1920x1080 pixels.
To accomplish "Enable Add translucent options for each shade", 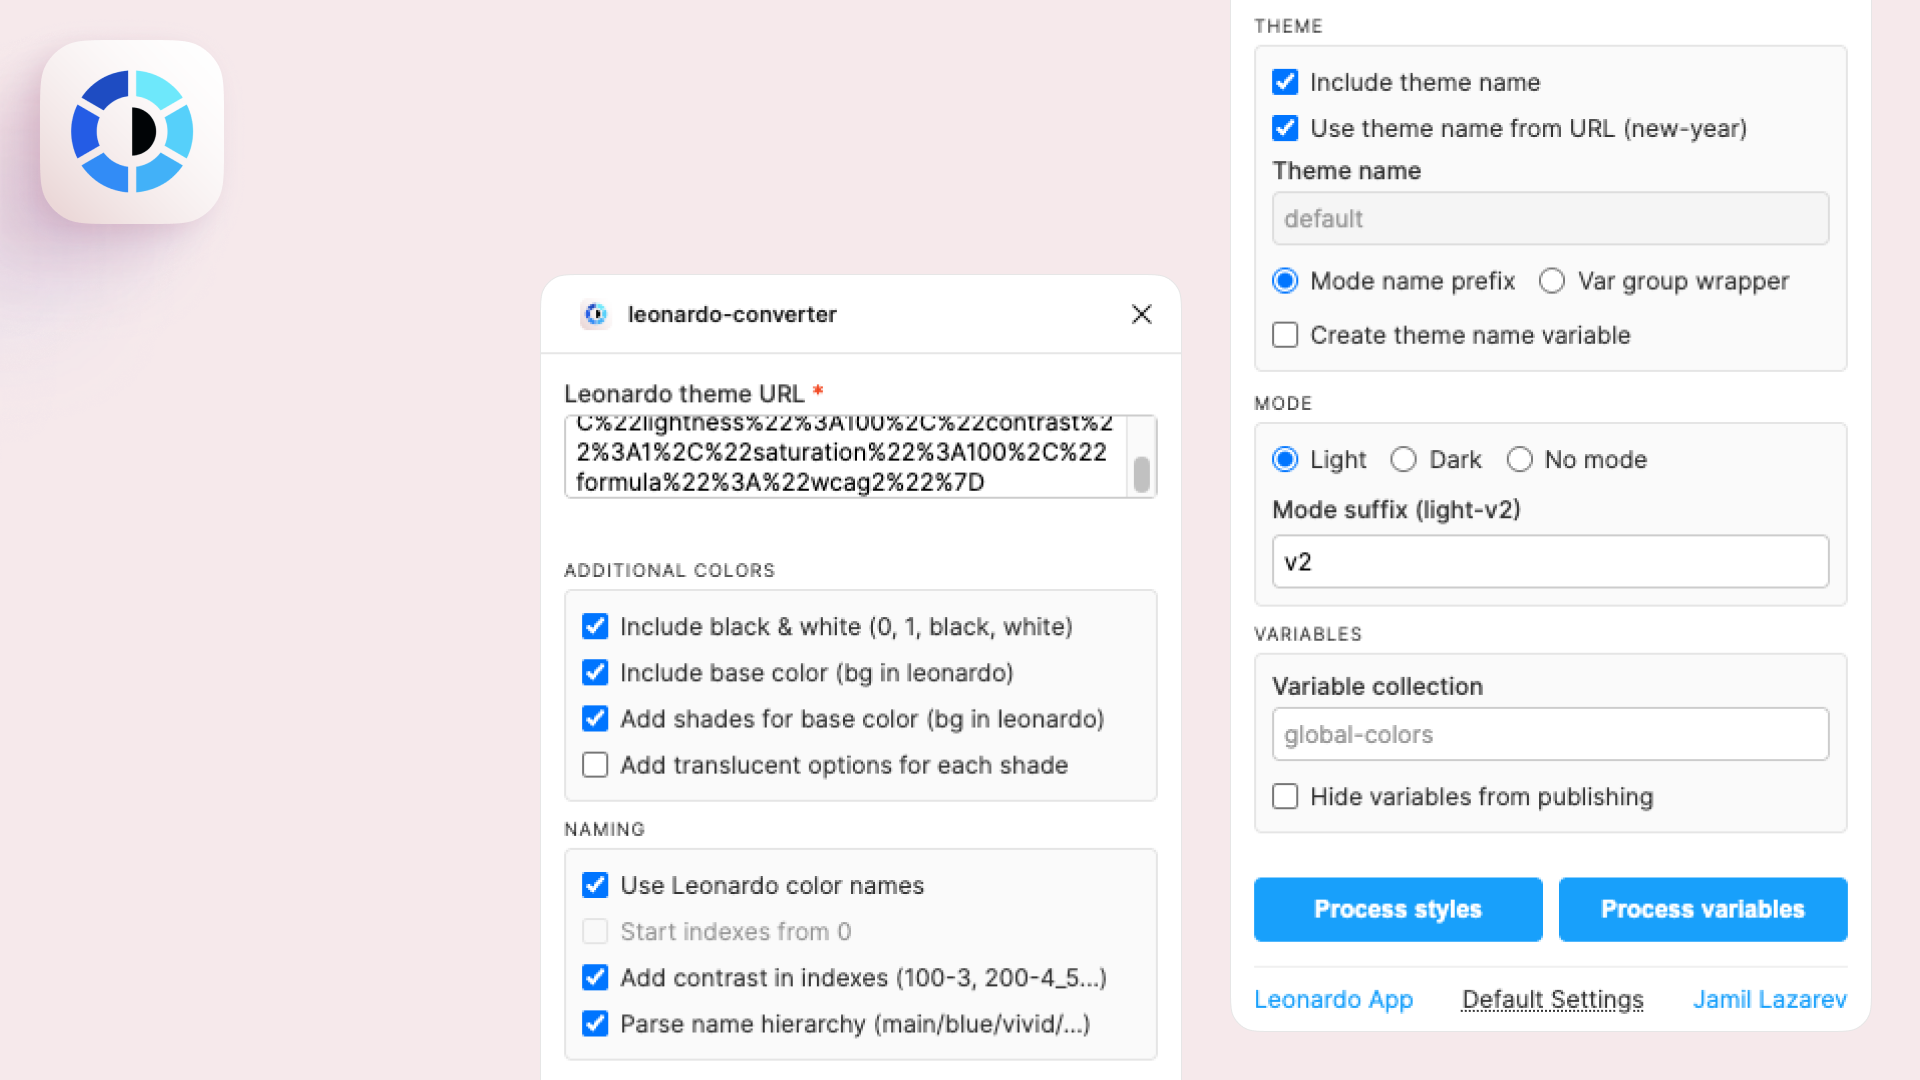I will pyautogui.click(x=595, y=765).
